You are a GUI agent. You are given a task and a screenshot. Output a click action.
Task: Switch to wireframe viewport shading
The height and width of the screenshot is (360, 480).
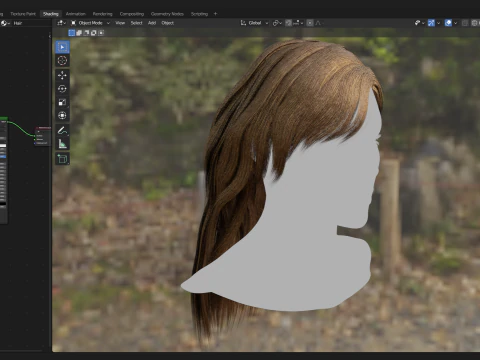pyautogui.click(x=475, y=23)
